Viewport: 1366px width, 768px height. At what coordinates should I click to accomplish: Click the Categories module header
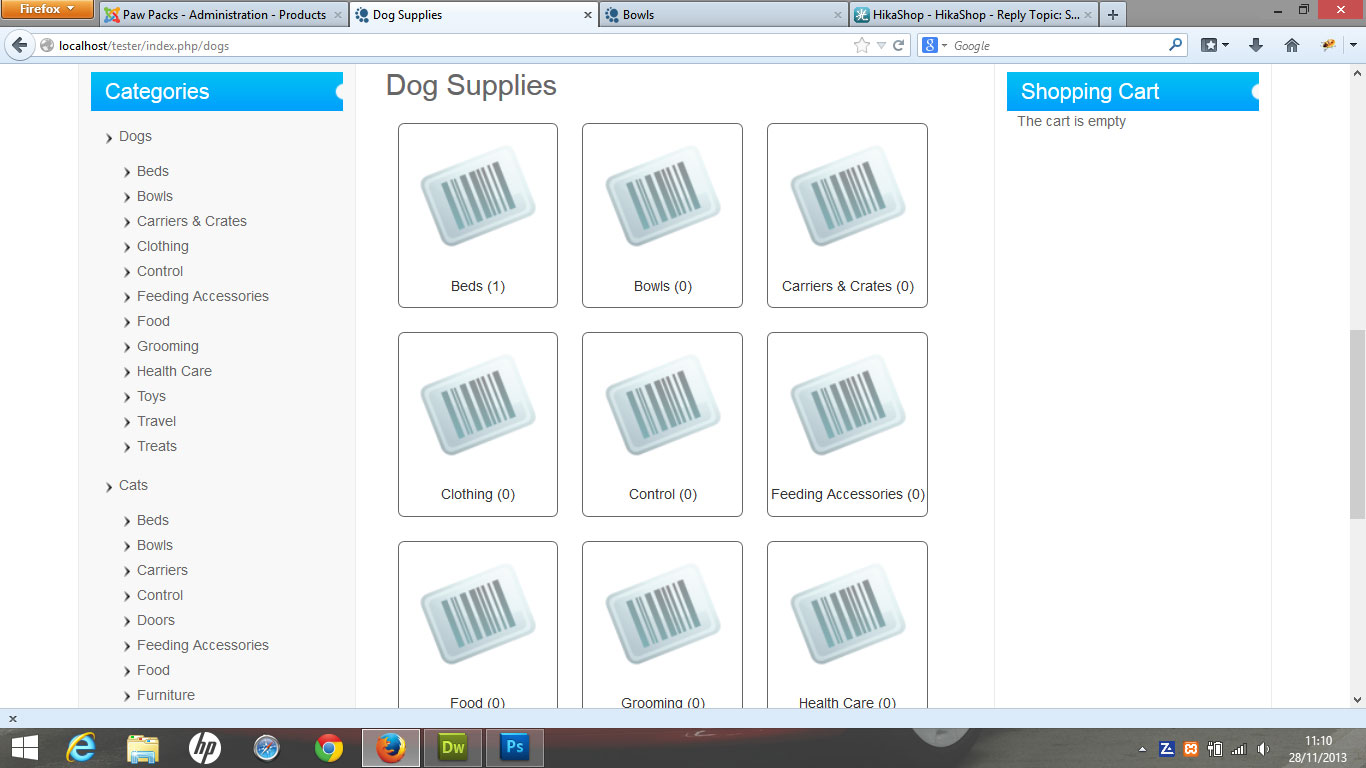tap(217, 91)
